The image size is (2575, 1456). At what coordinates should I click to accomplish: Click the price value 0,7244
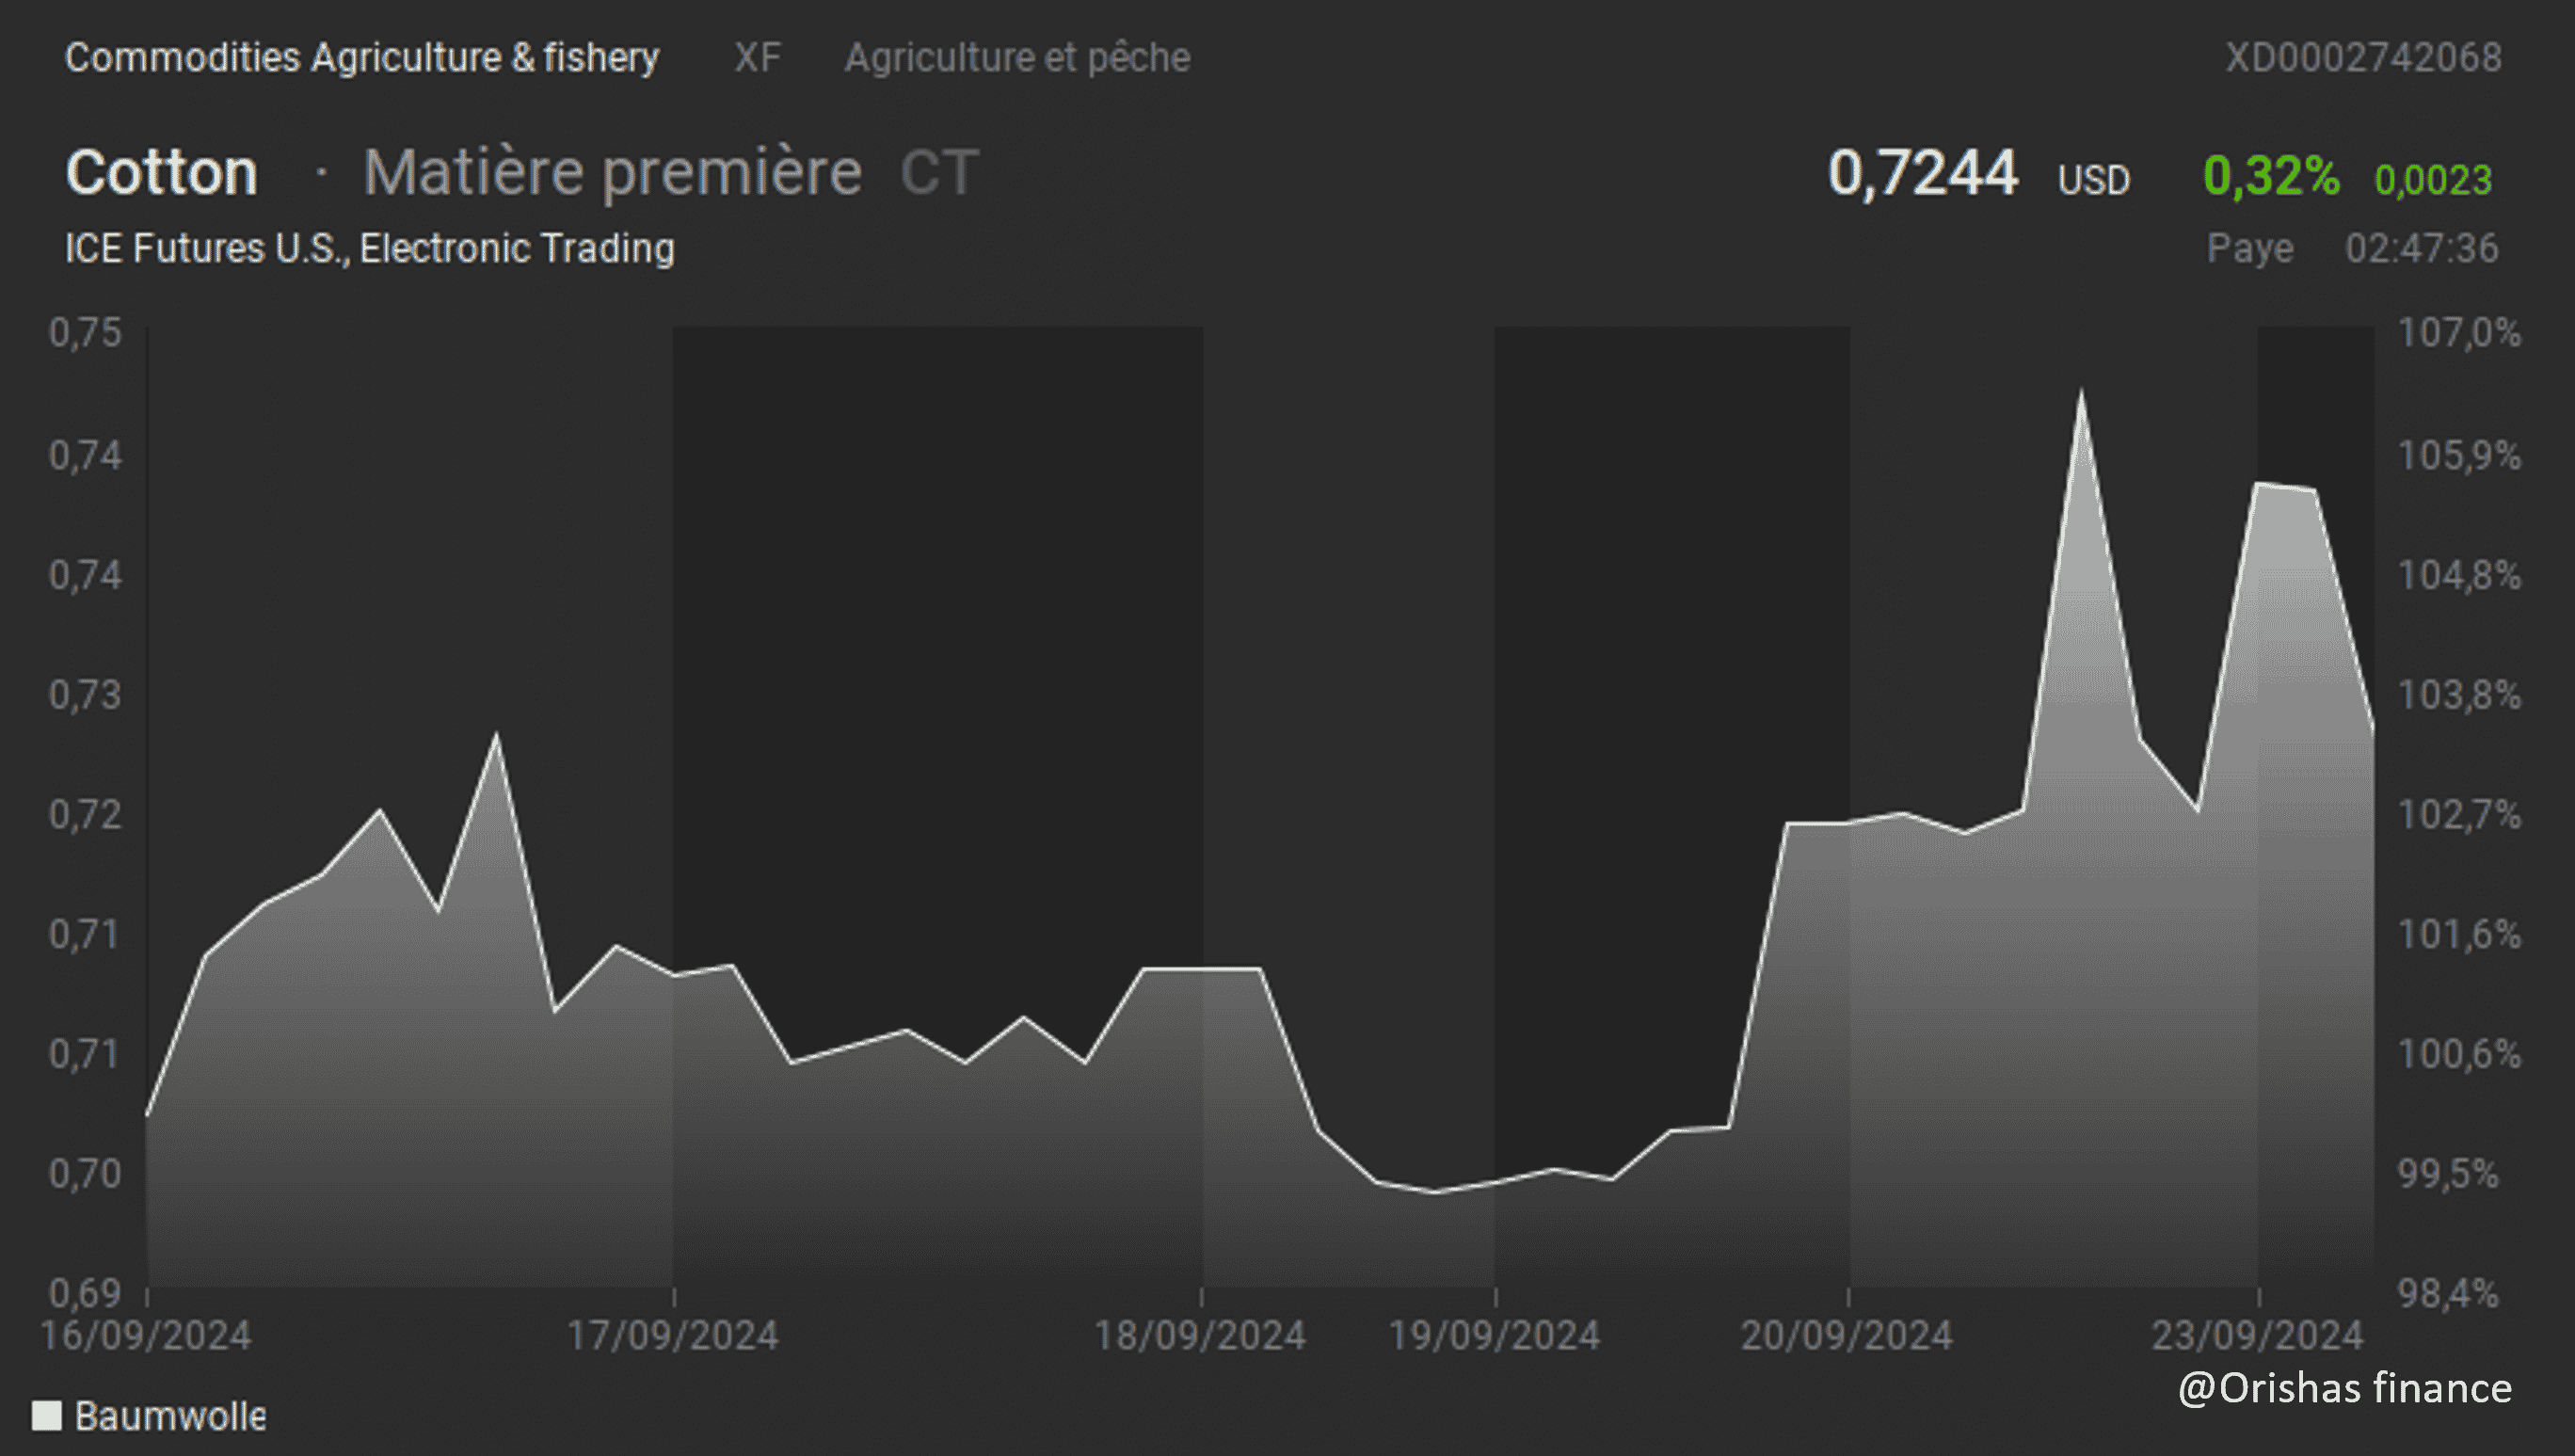[1923, 173]
